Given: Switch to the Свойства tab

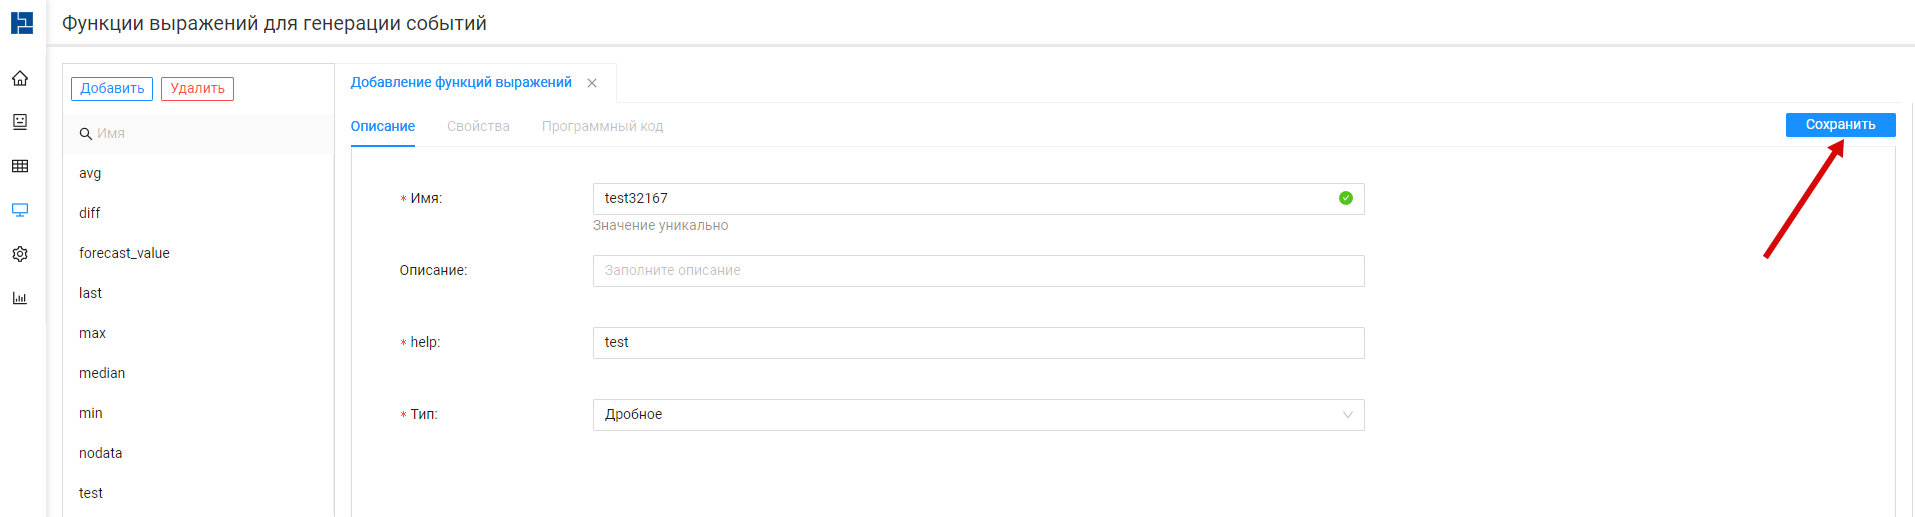Looking at the screenshot, I should 478,127.
